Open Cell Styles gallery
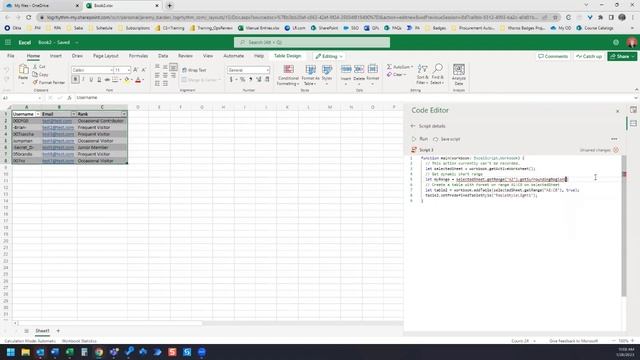The image size is (640, 360). click(x=327, y=75)
